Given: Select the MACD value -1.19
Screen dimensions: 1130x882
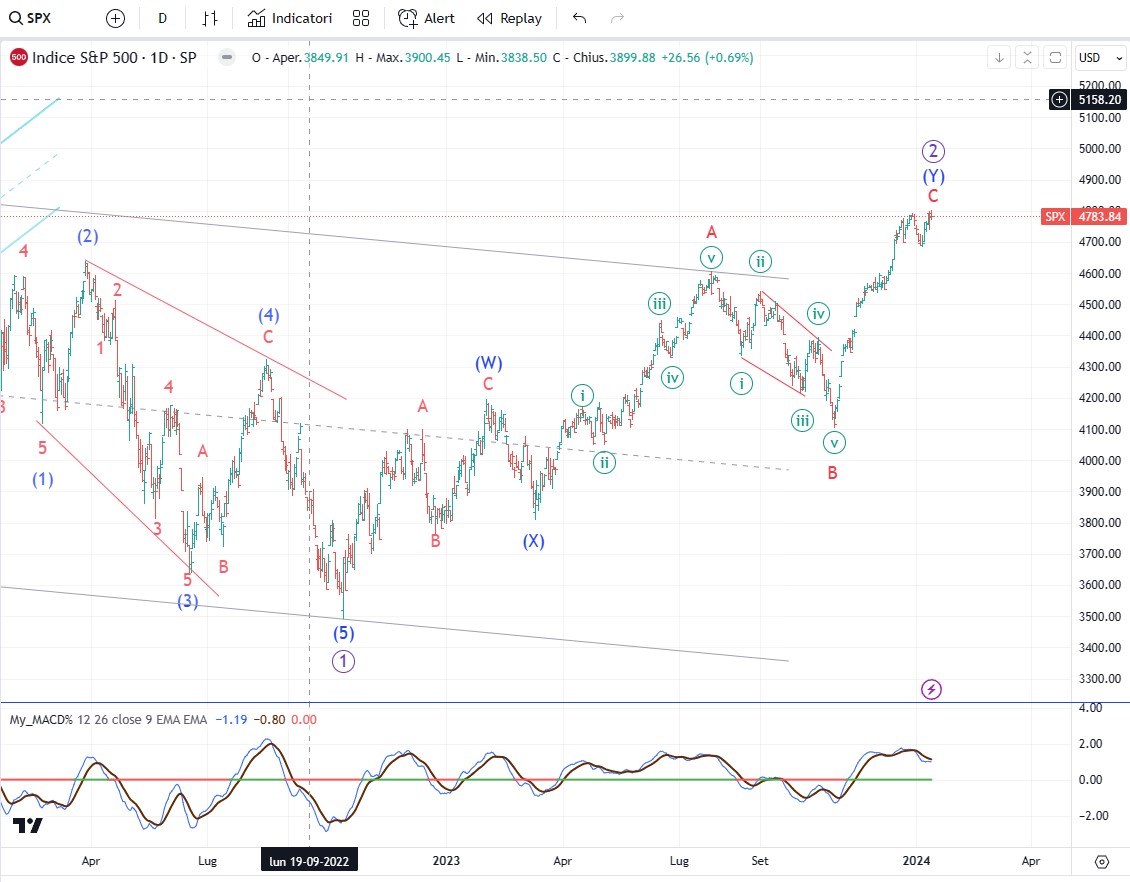Looking at the screenshot, I should point(231,719).
